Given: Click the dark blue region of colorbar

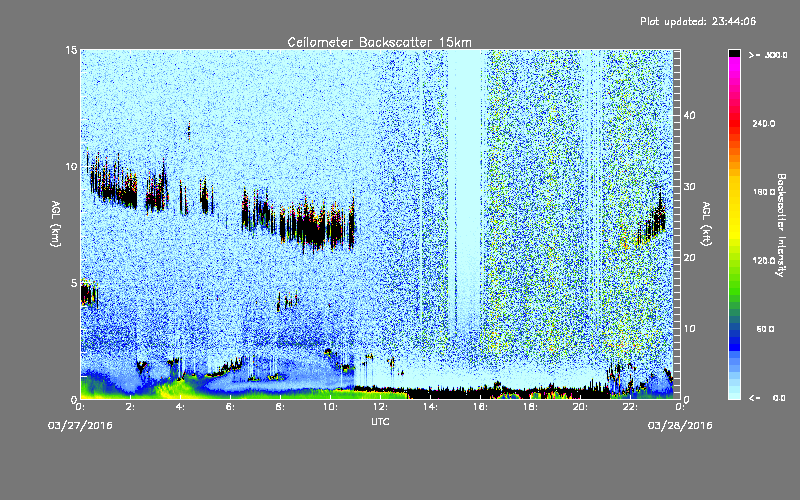Looking at the screenshot, I should pyautogui.click(x=734, y=339).
